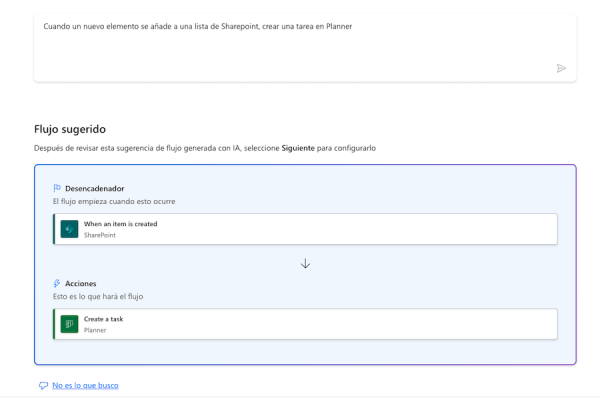Click the Acciones lightning bolt icon
Image resolution: width=600 pixels, height=398 pixels.
[57, 283]
